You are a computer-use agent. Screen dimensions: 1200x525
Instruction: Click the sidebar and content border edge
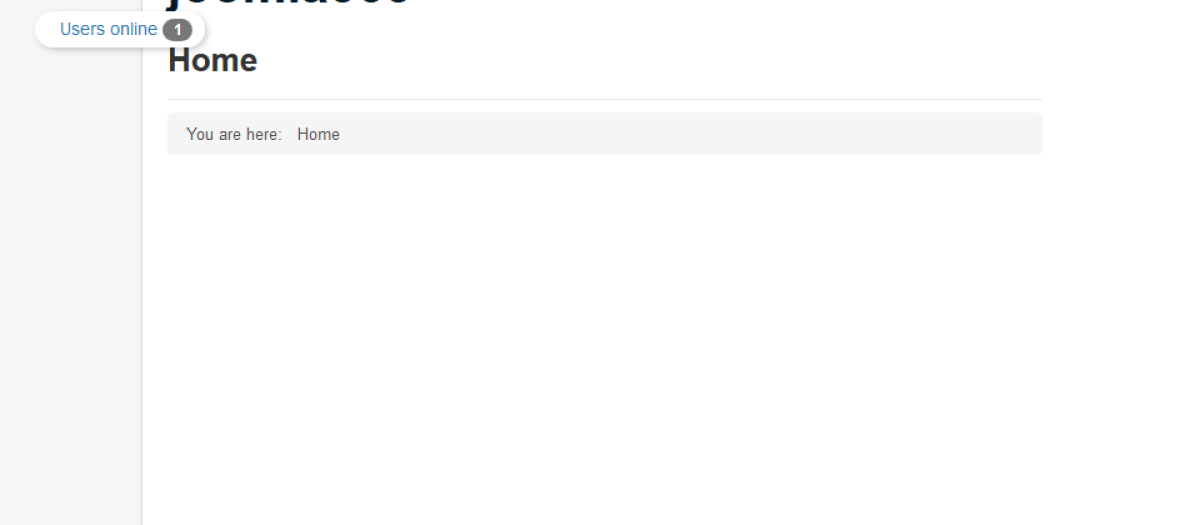tap(142, 300)
